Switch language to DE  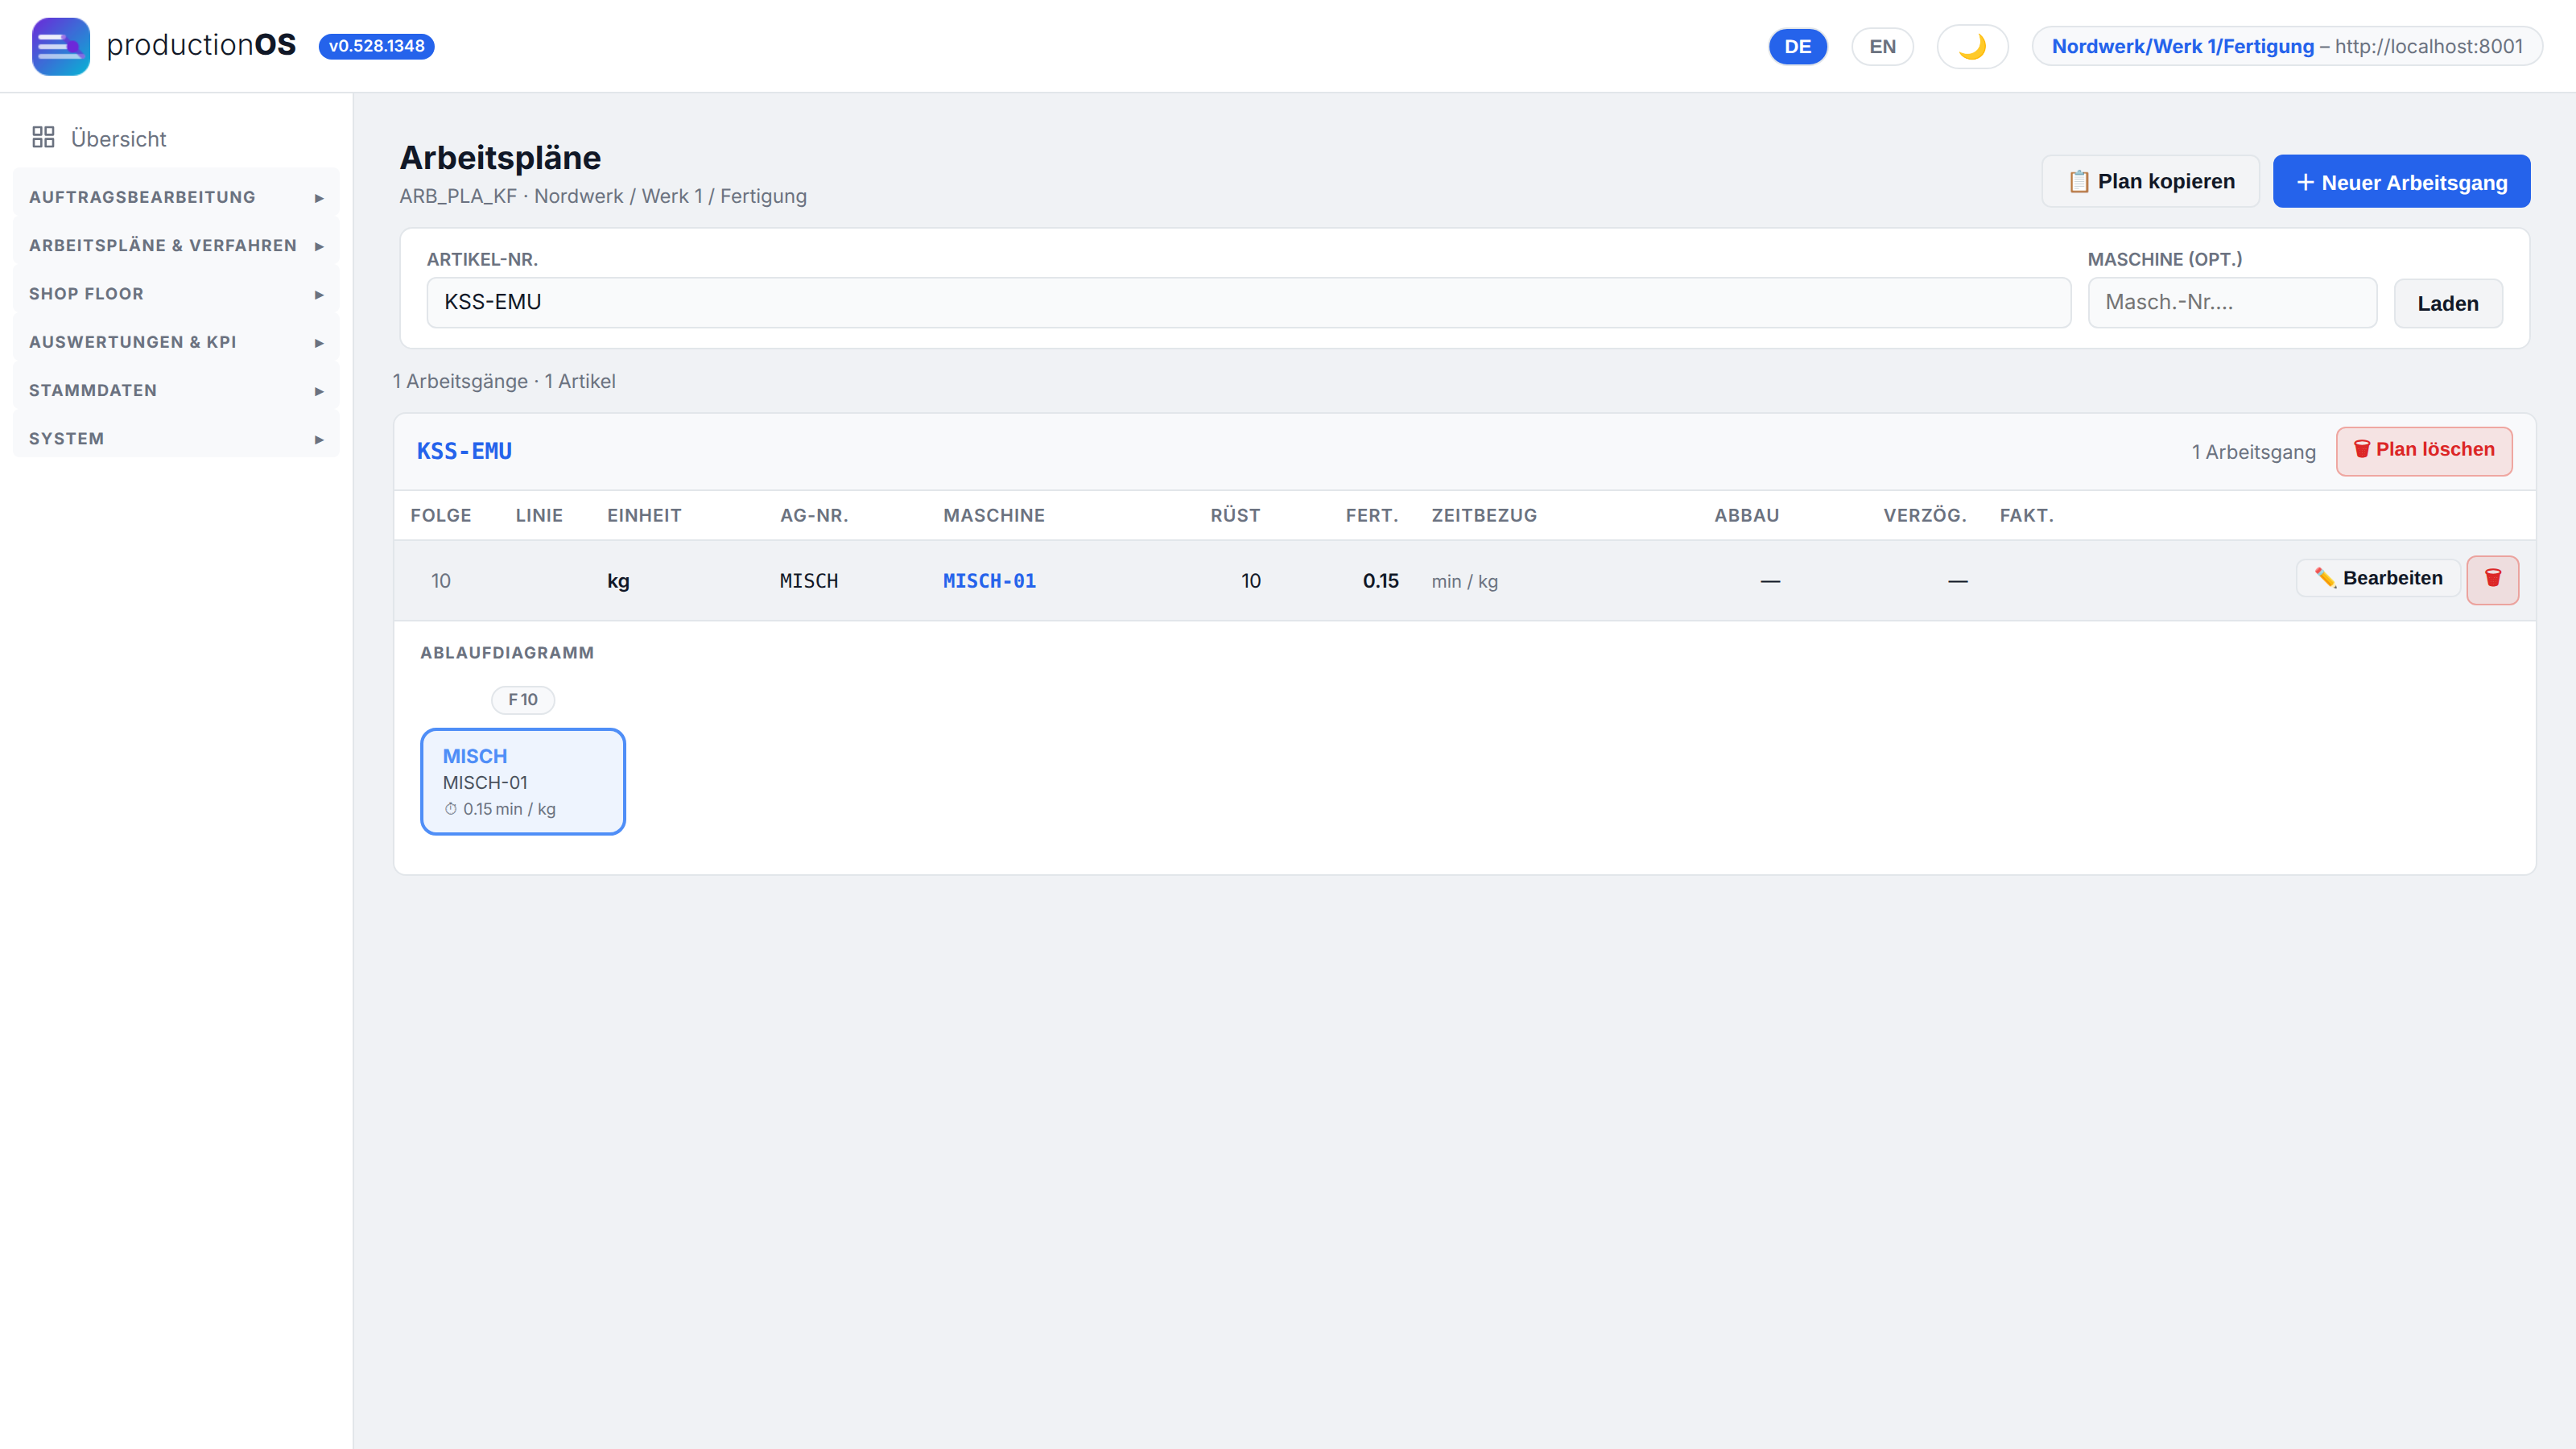1797,46
